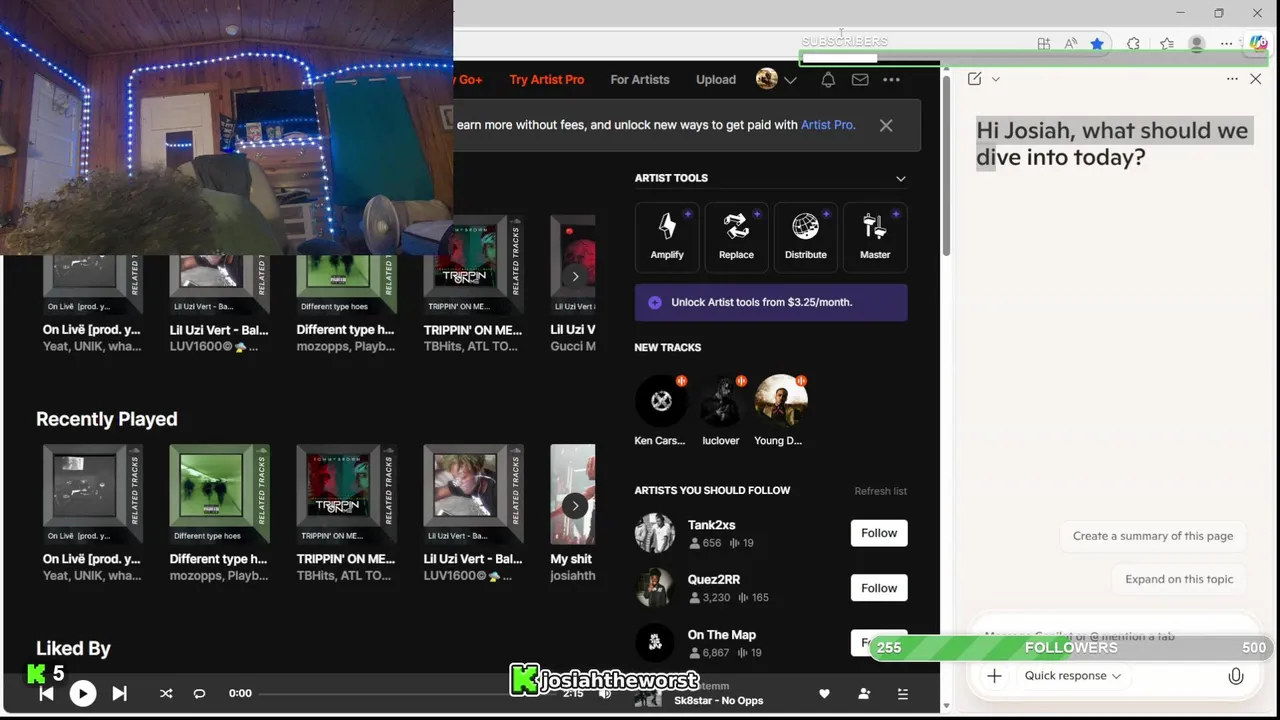This screenshot has height=720, width=1280.
Task: Open the browser favorites list icon
Action: tap(1166, 44)
